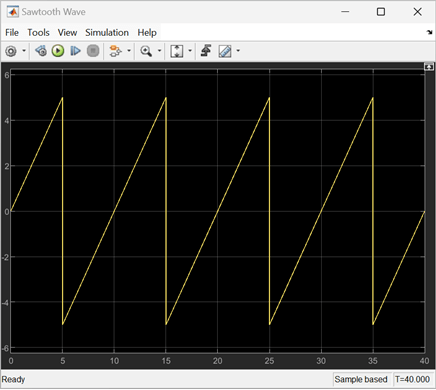Click the y-axis label -4
The height and width of the screenshot is (390, 436).
[5, 303]
